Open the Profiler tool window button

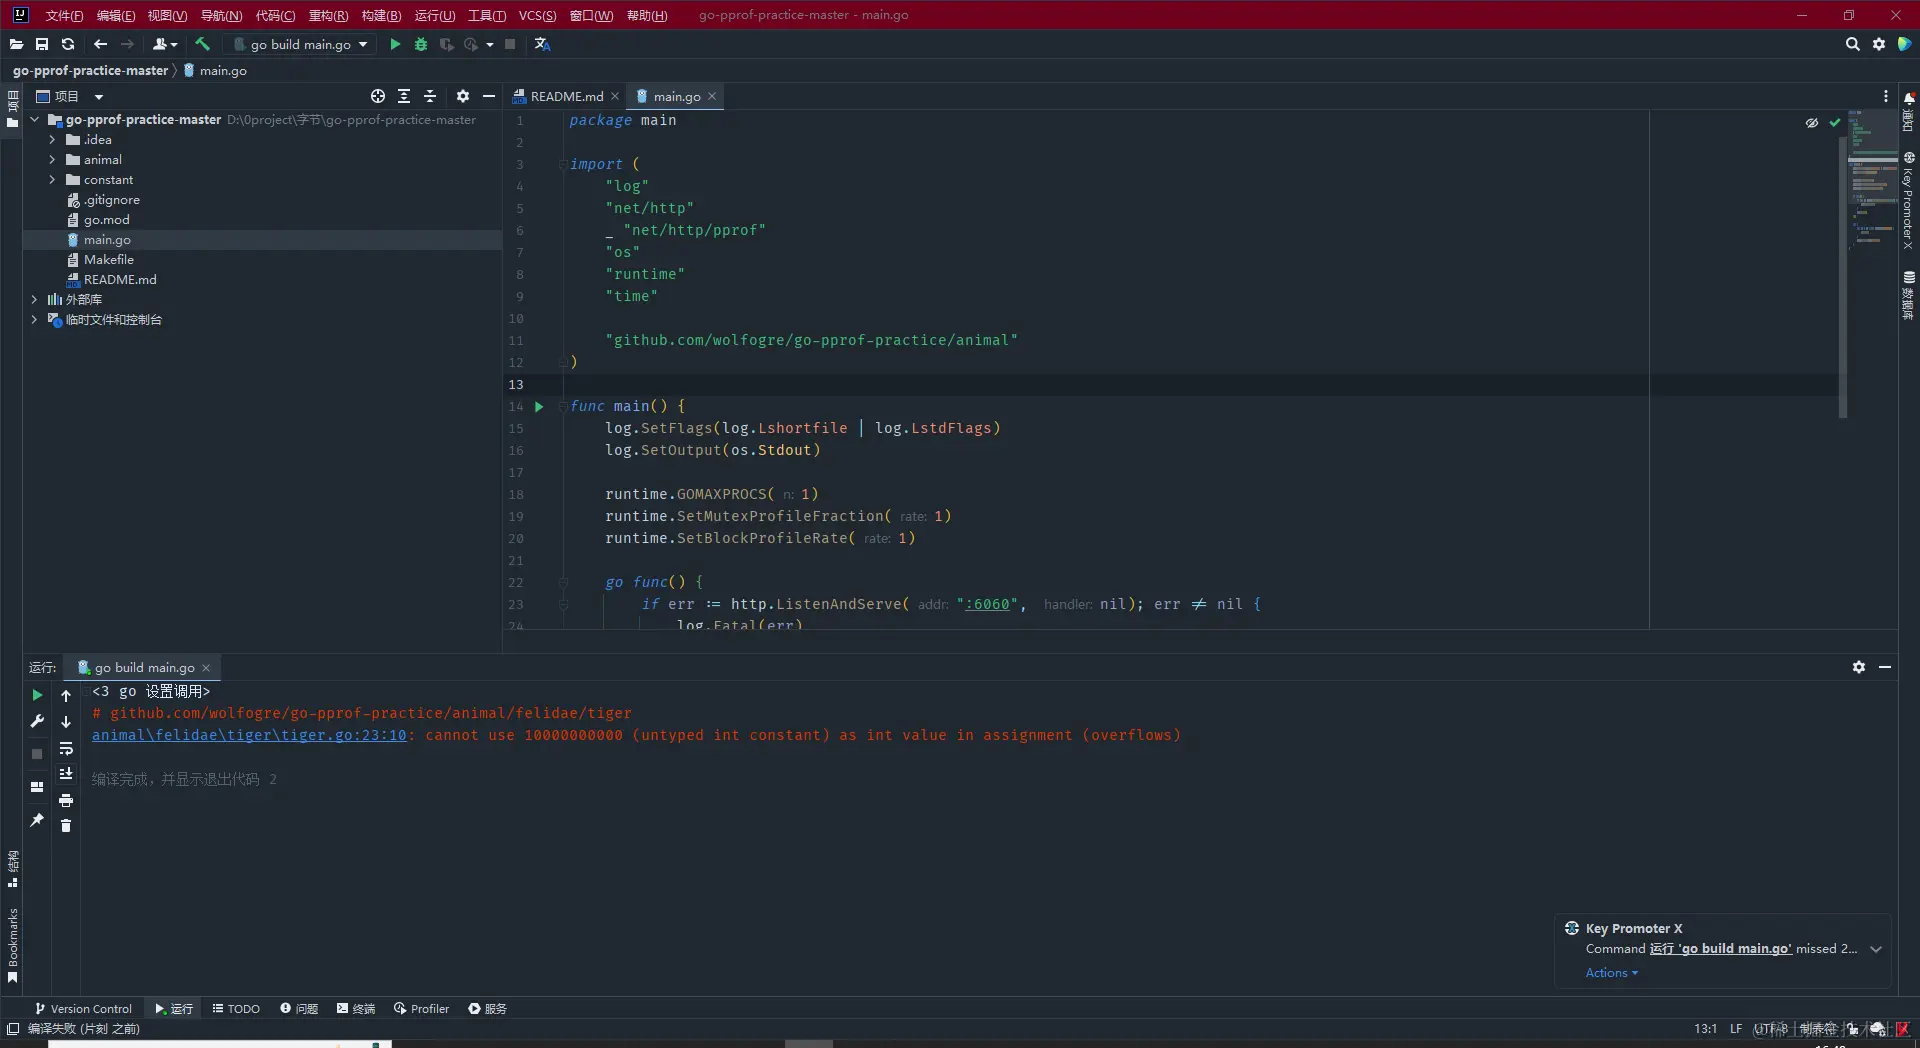coord(421,1009)
